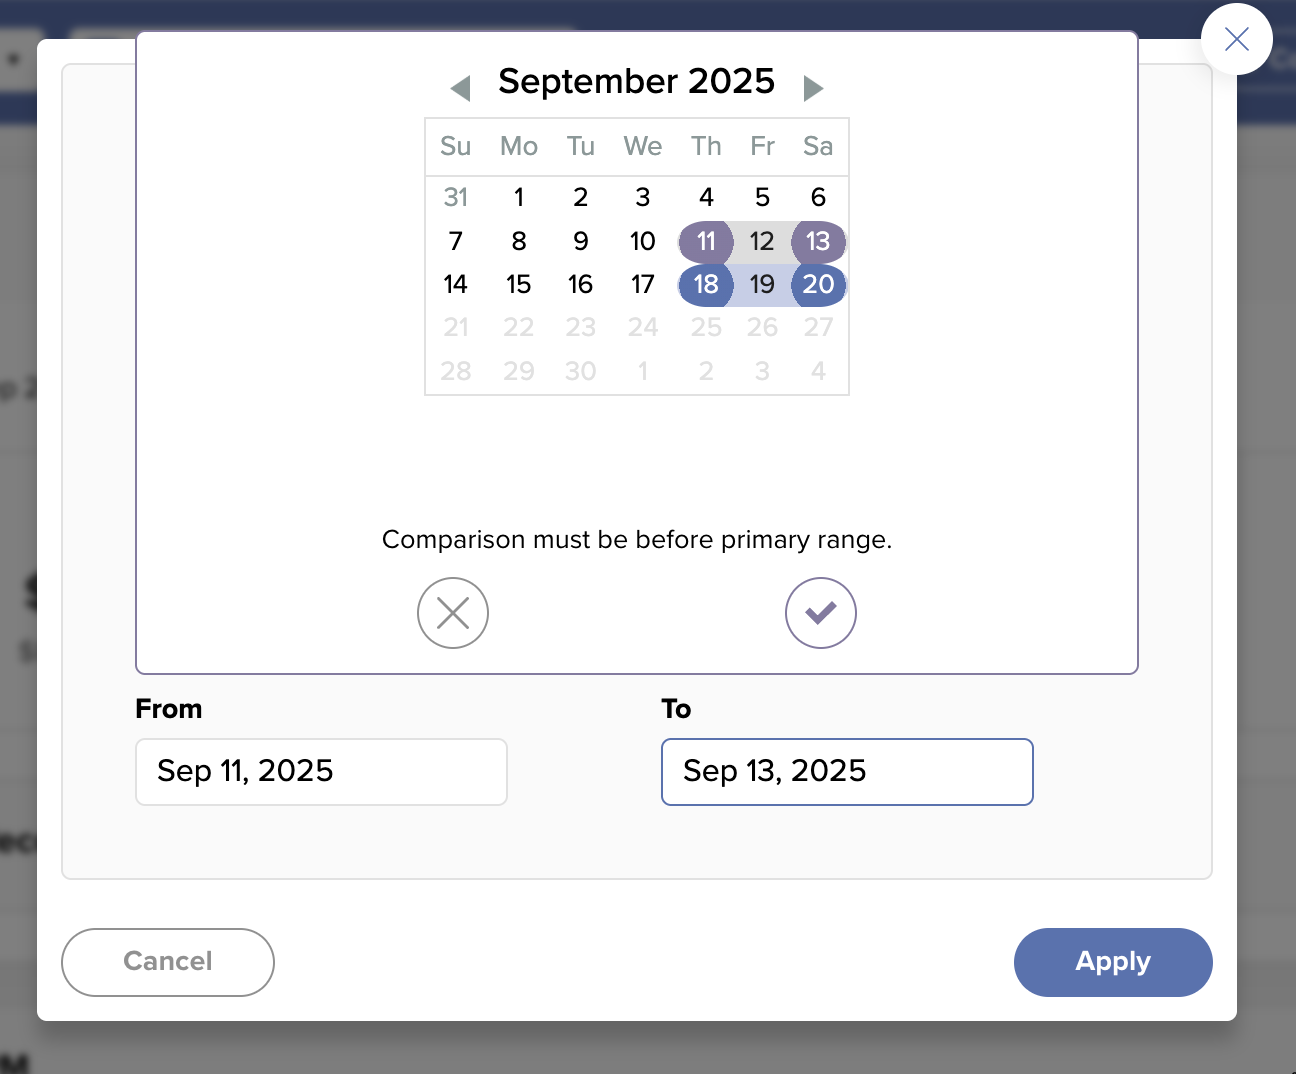Discard date selection with X circle icon

point(453,613)
